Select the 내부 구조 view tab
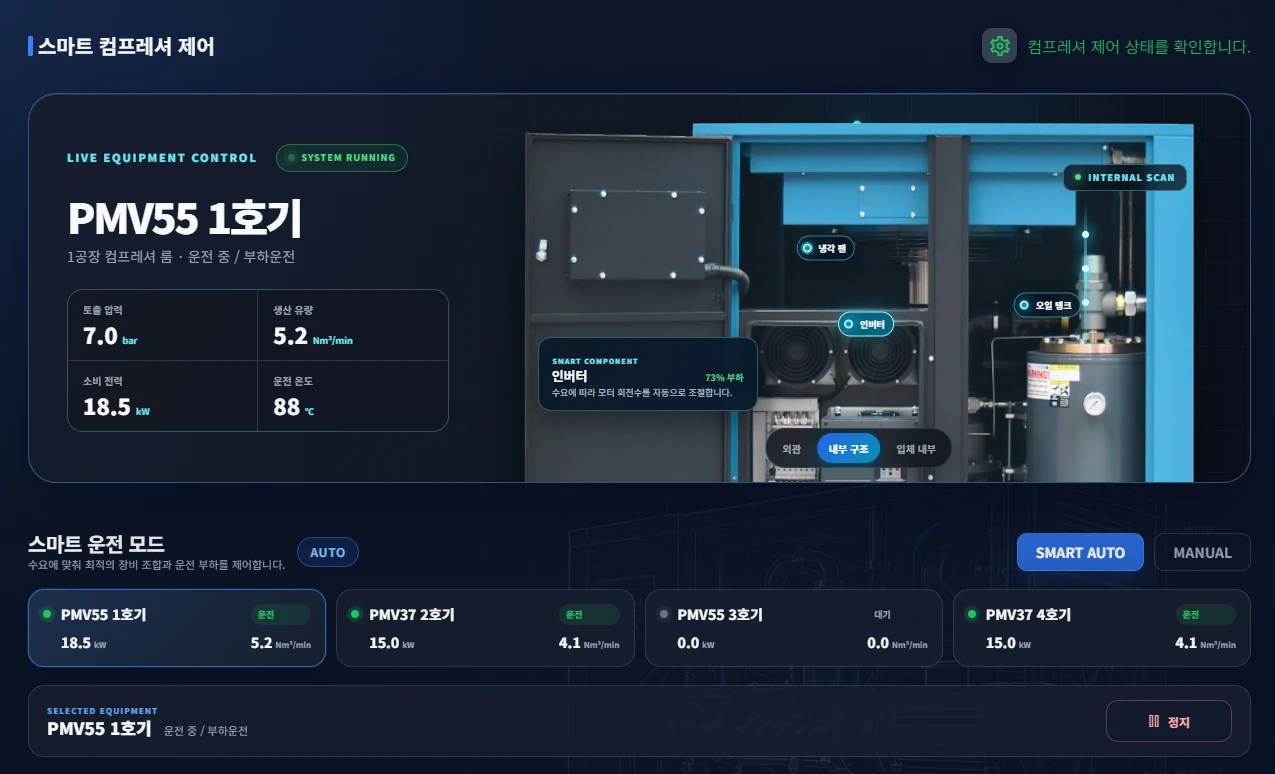 (x=848, y=449)
